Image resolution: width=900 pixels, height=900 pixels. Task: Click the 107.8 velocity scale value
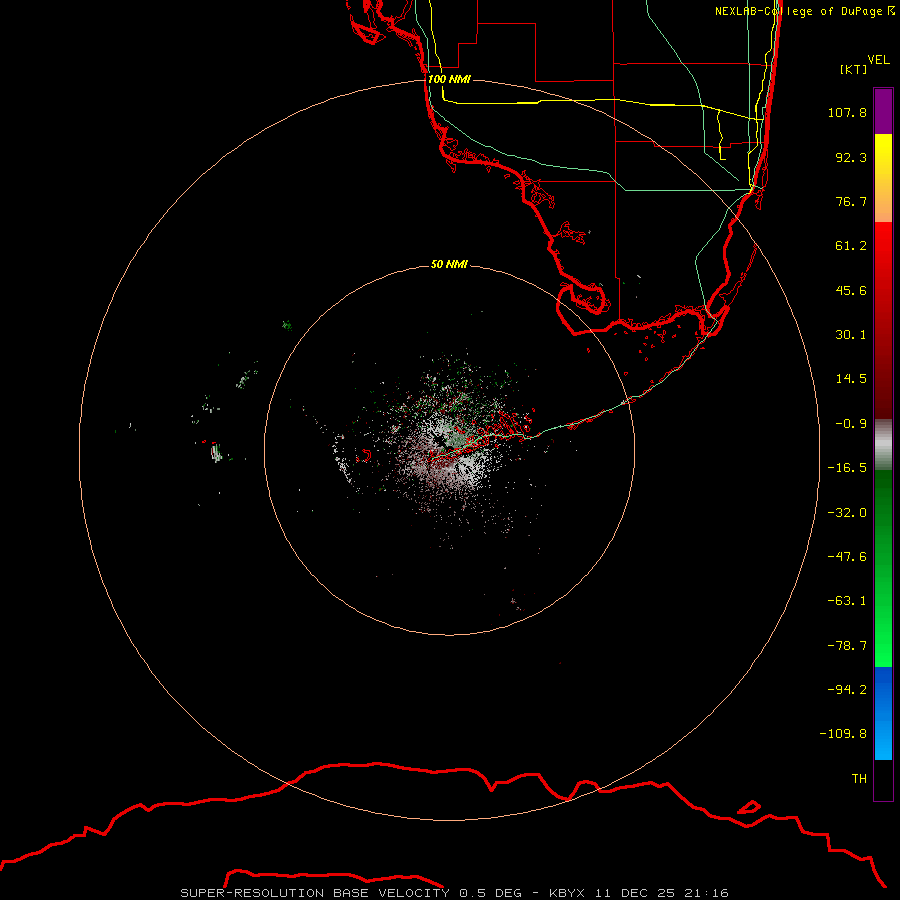pyautogui.click(x=847, y=112)
